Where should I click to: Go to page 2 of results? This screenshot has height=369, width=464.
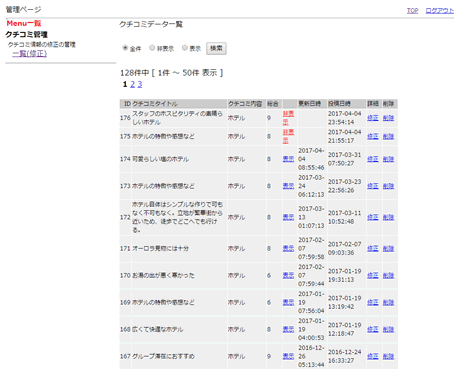pyautogui.click(x=132, y=84)
